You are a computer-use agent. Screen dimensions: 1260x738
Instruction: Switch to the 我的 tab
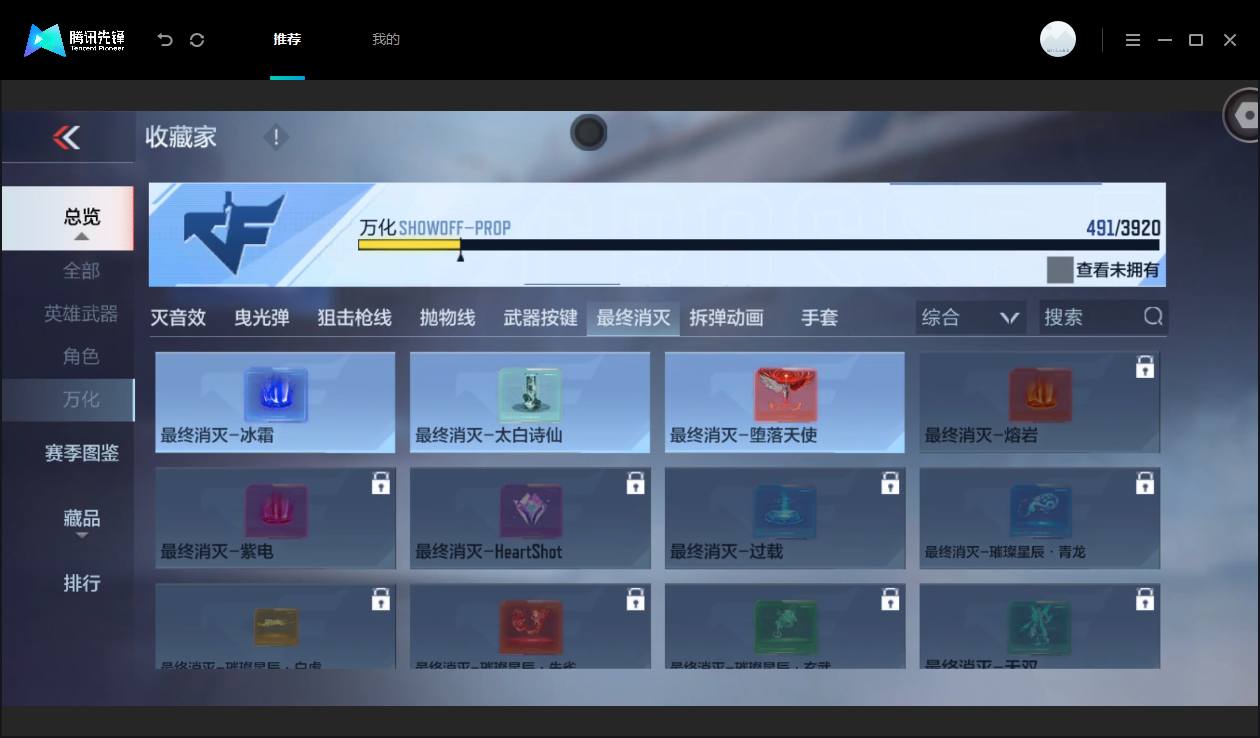(386, 40)
